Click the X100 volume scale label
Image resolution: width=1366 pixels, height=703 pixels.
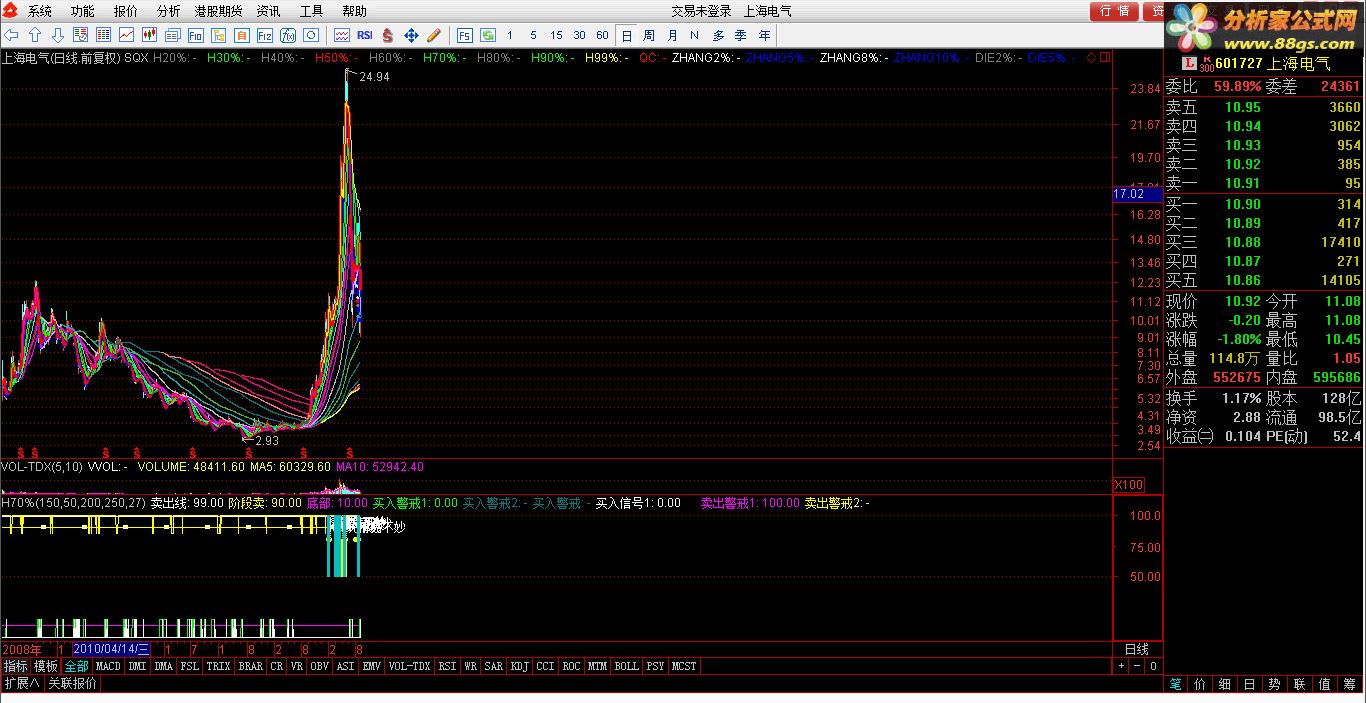(1129, 485)
